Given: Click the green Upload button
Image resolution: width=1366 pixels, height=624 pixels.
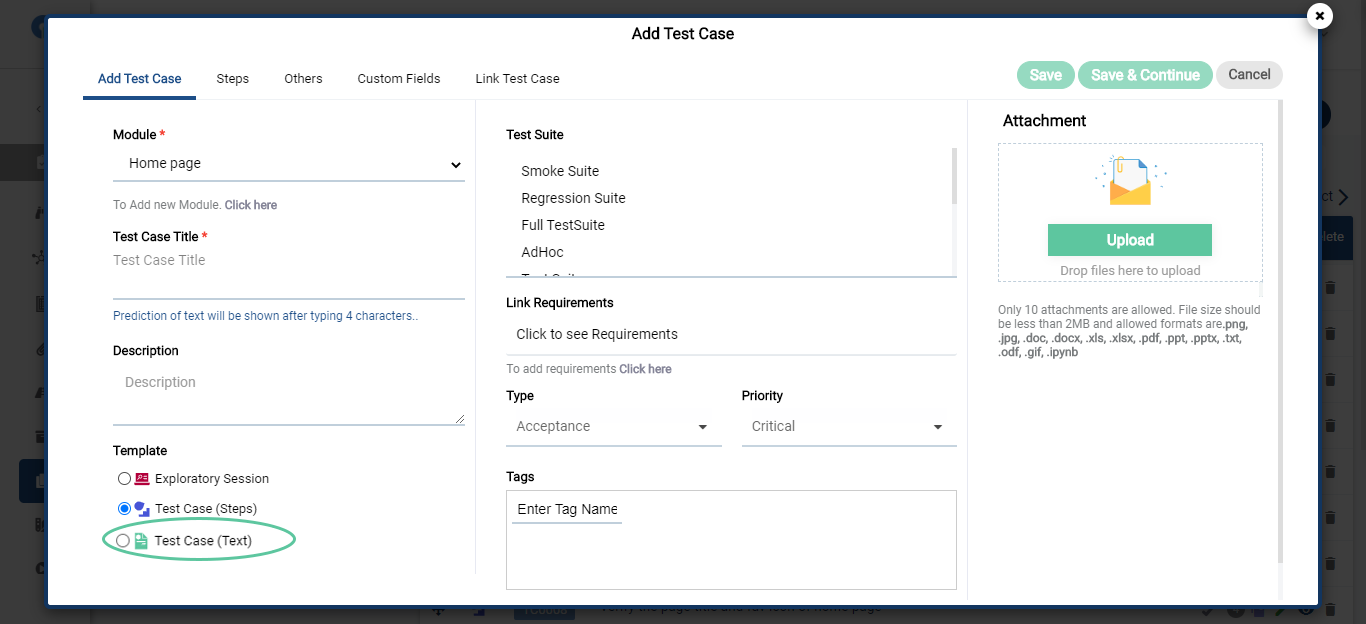Looking at the screenshot, I should [1130, 240].
